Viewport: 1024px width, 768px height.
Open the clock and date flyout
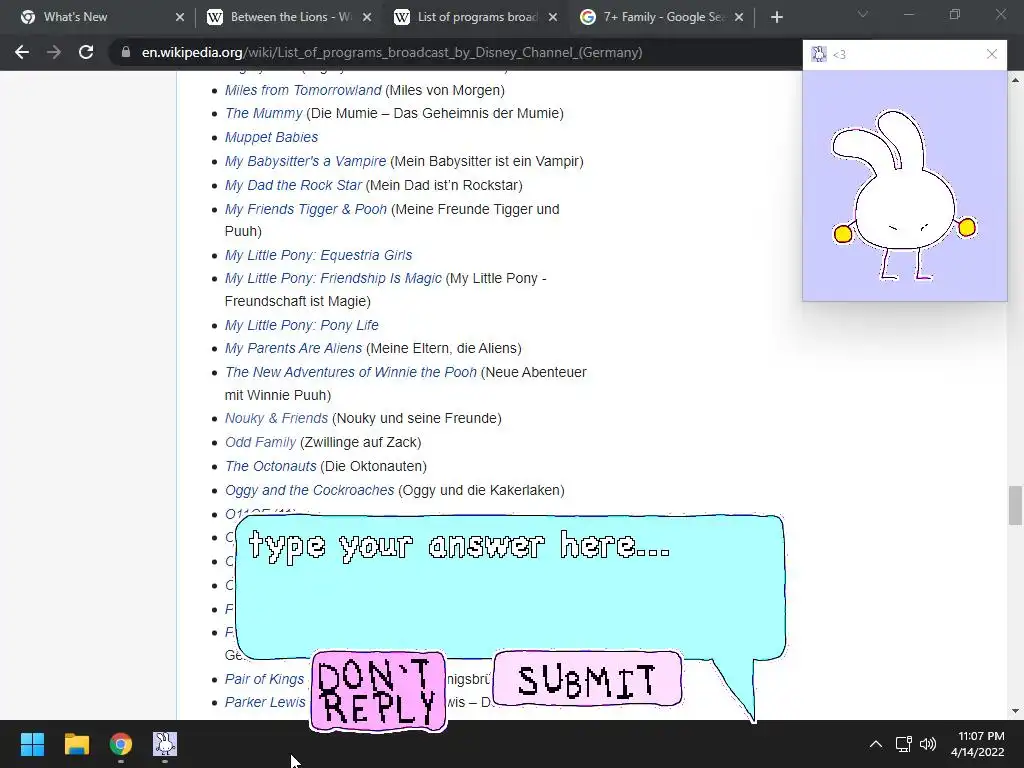(978, 744)
